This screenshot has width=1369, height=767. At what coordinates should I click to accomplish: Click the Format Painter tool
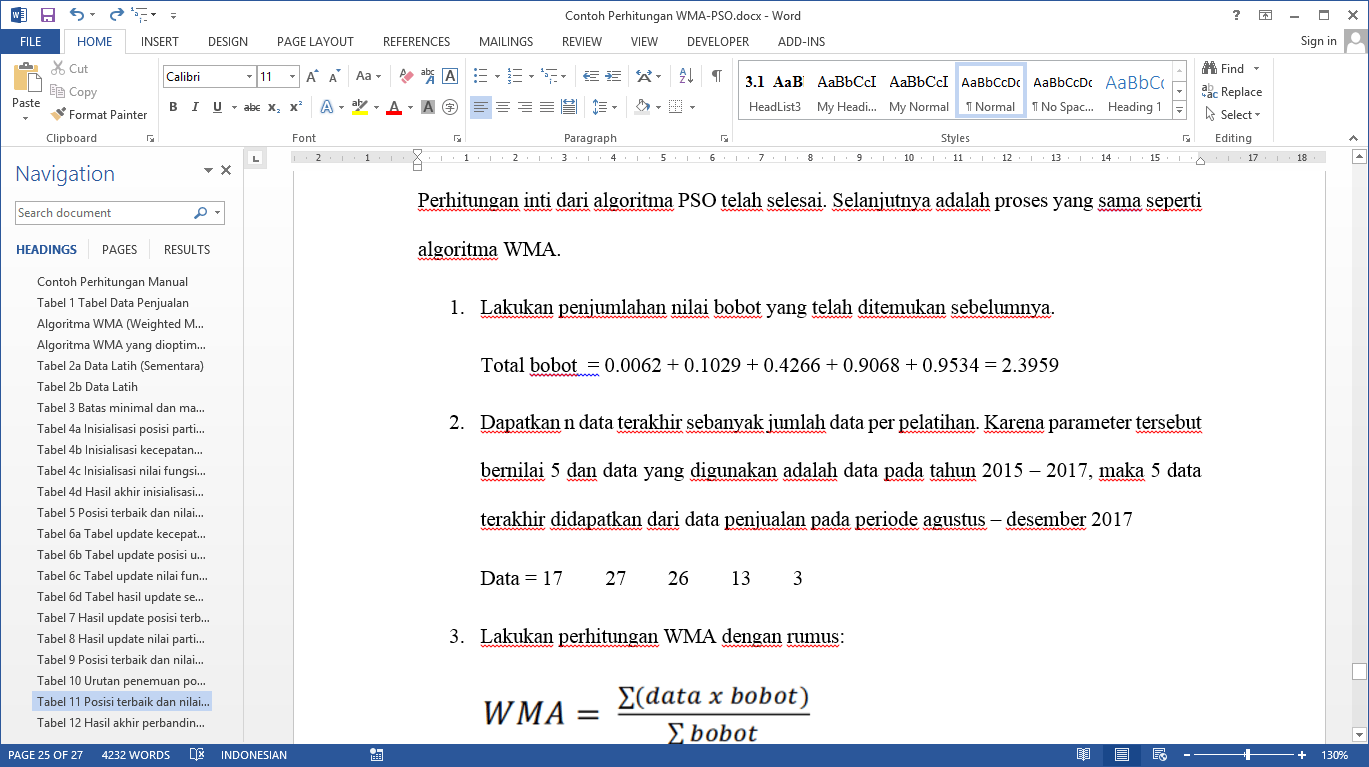(99, 115)
